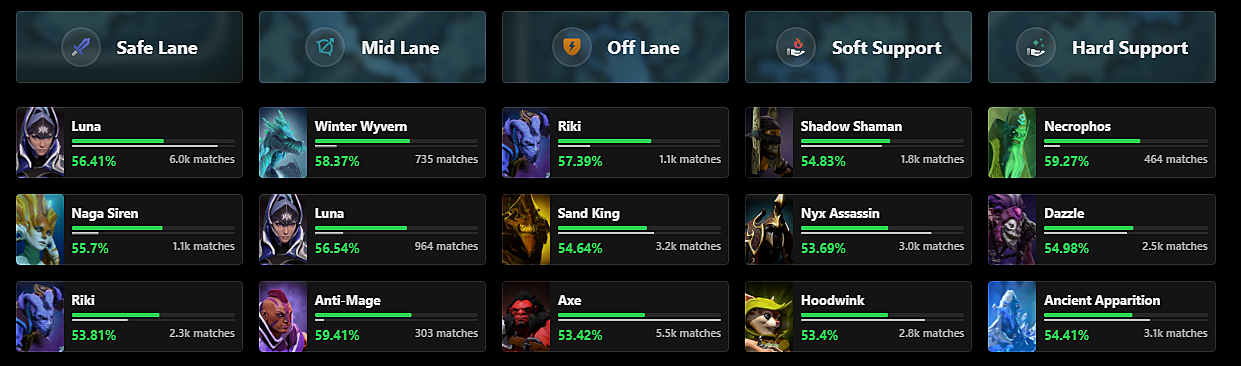Click the Soft Support flame icon
This screenshot has width=1241, height=366.
796,47
